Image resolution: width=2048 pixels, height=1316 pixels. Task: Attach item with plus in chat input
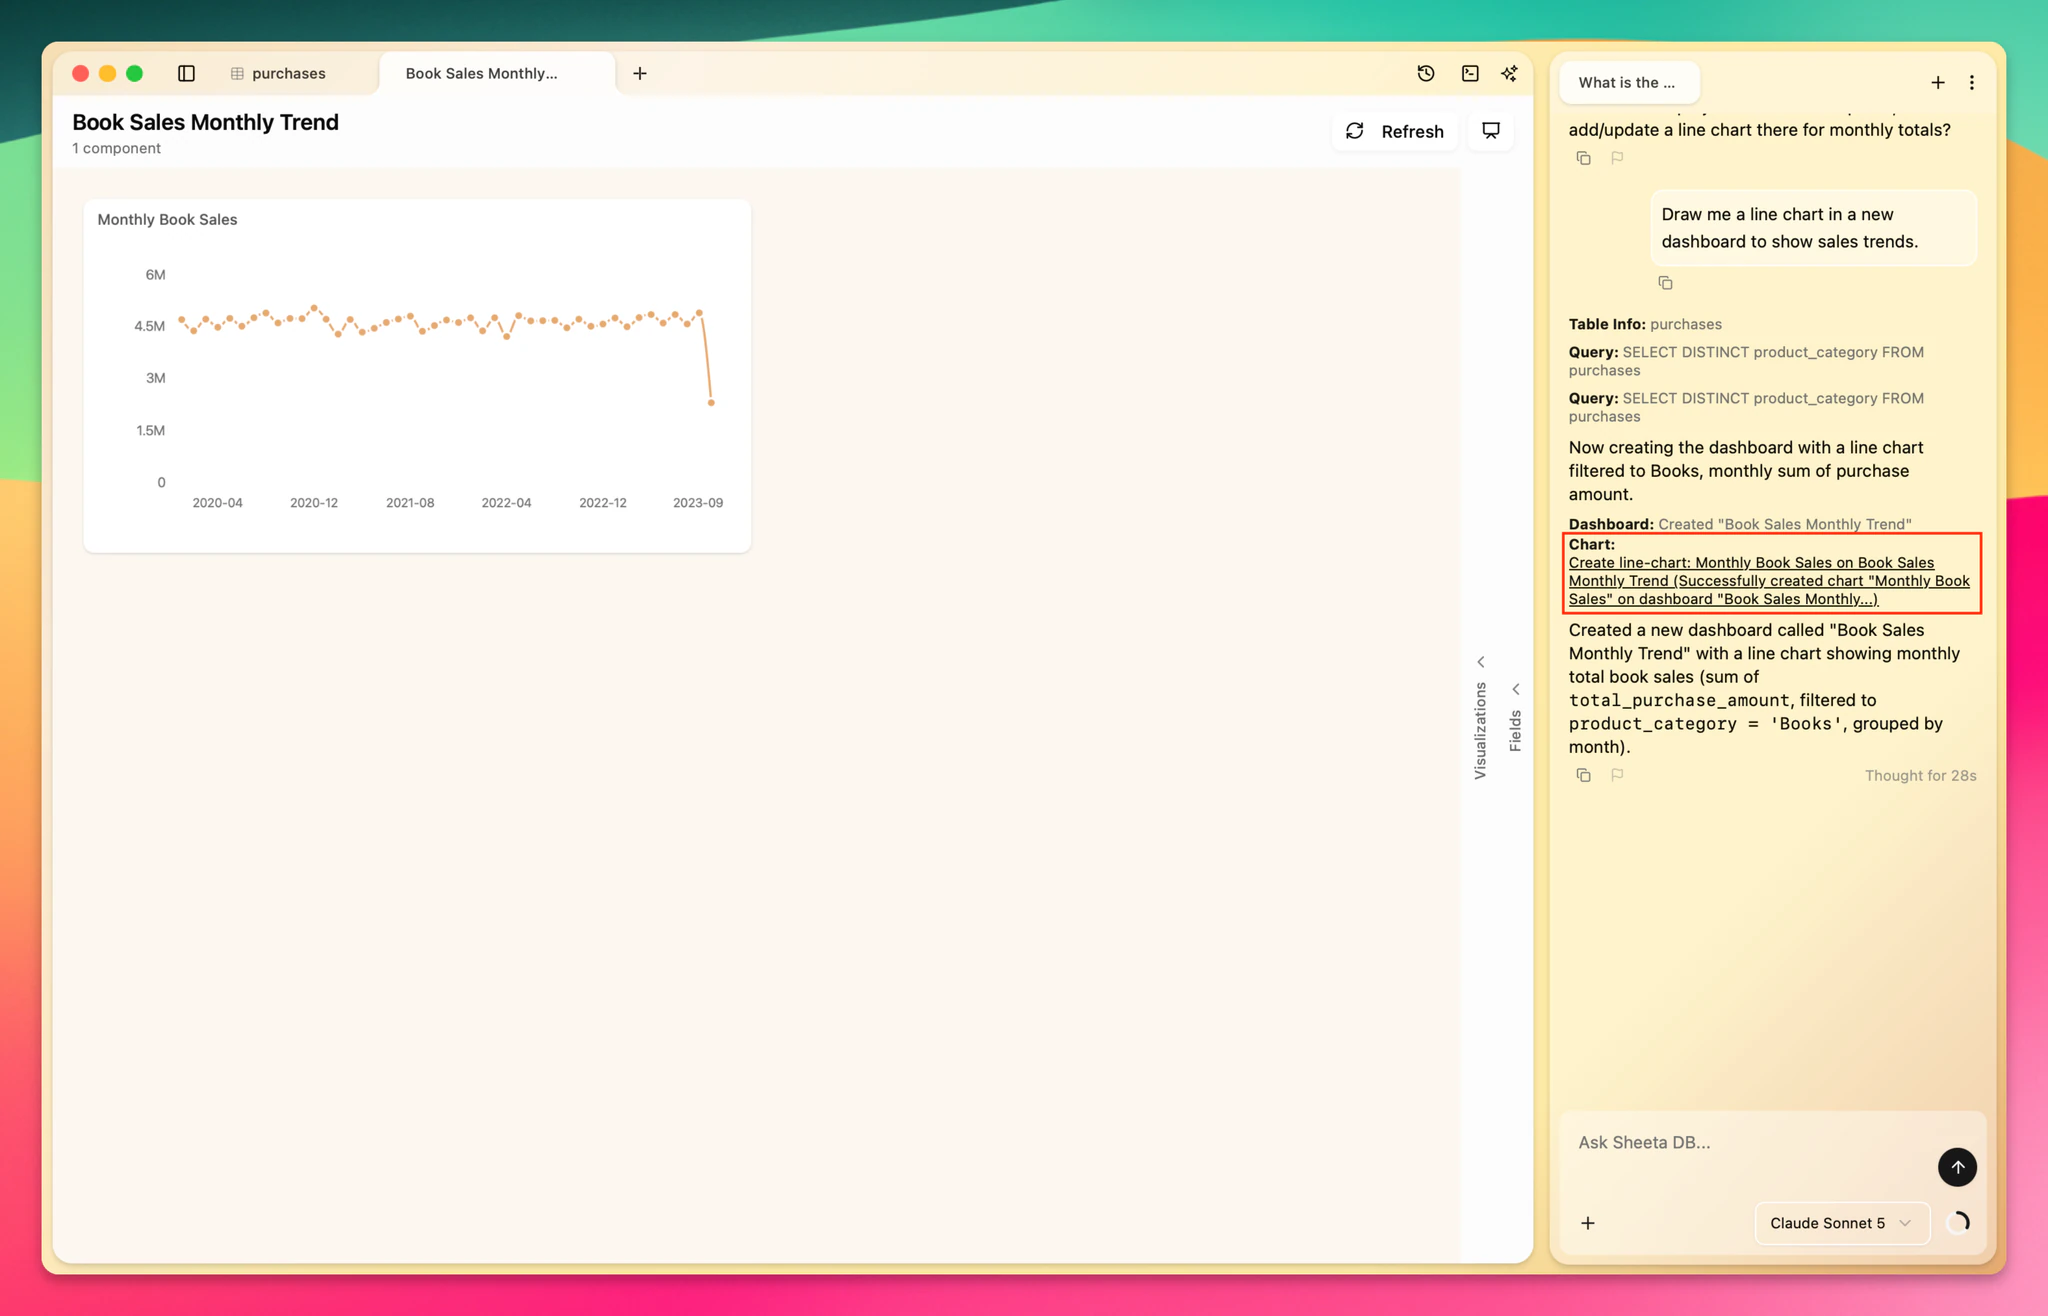(x=1588, y=1223)
